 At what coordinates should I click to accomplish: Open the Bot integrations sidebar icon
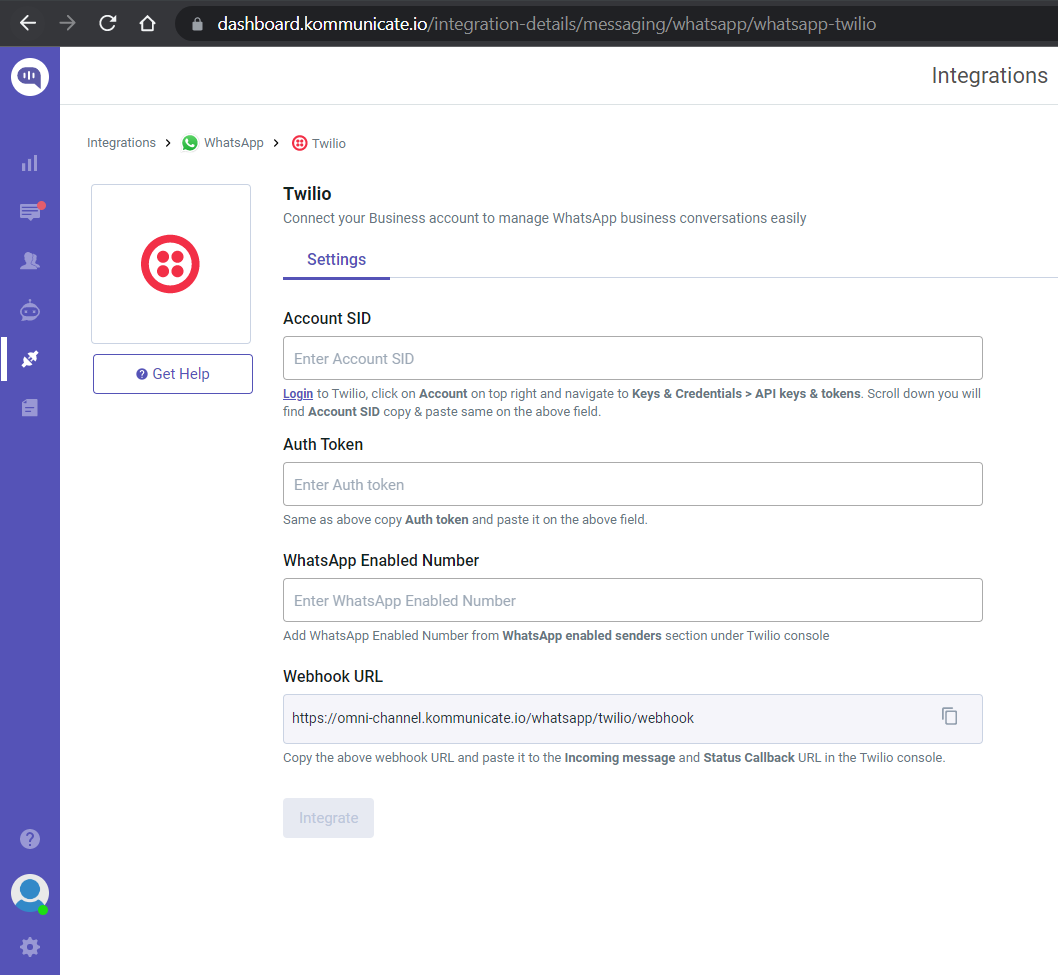[30, 310]
